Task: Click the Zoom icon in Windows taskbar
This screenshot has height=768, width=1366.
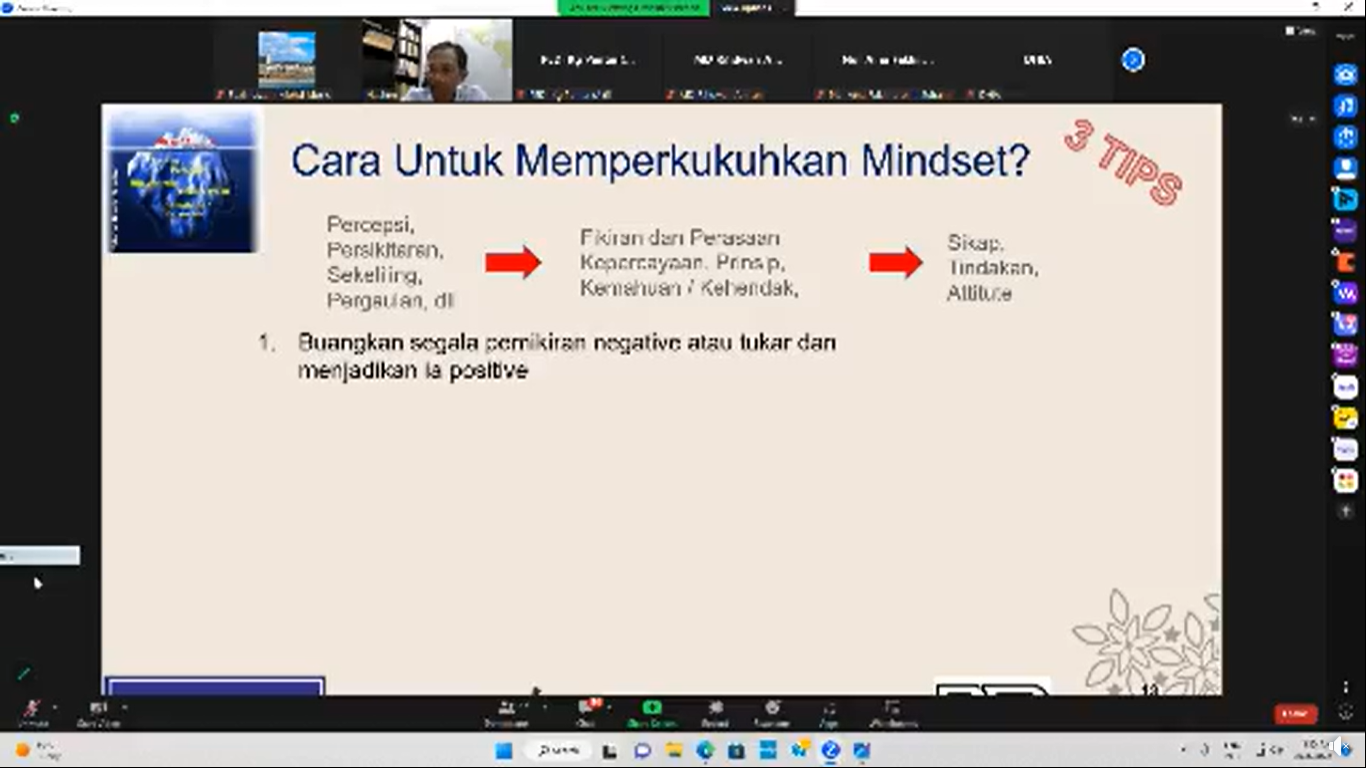Action: (830, 750)
